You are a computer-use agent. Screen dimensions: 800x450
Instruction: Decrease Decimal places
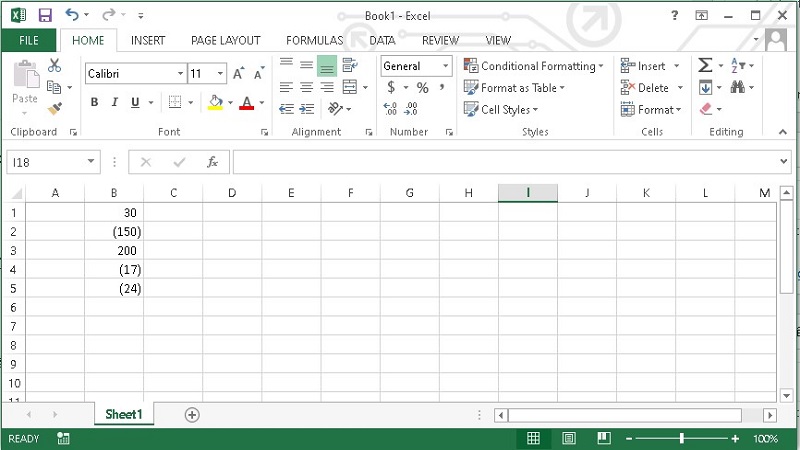click(411, 108)
